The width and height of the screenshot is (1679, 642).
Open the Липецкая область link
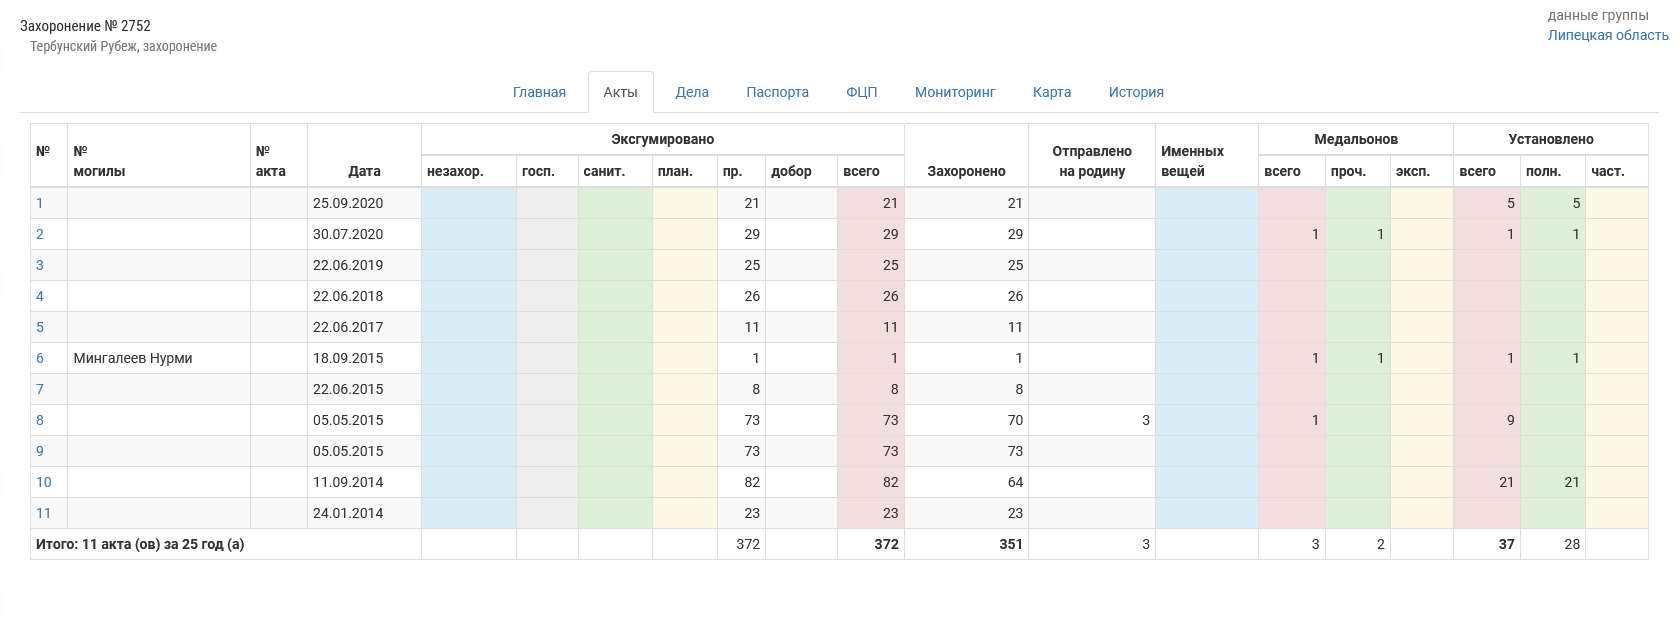(1607, 35)
